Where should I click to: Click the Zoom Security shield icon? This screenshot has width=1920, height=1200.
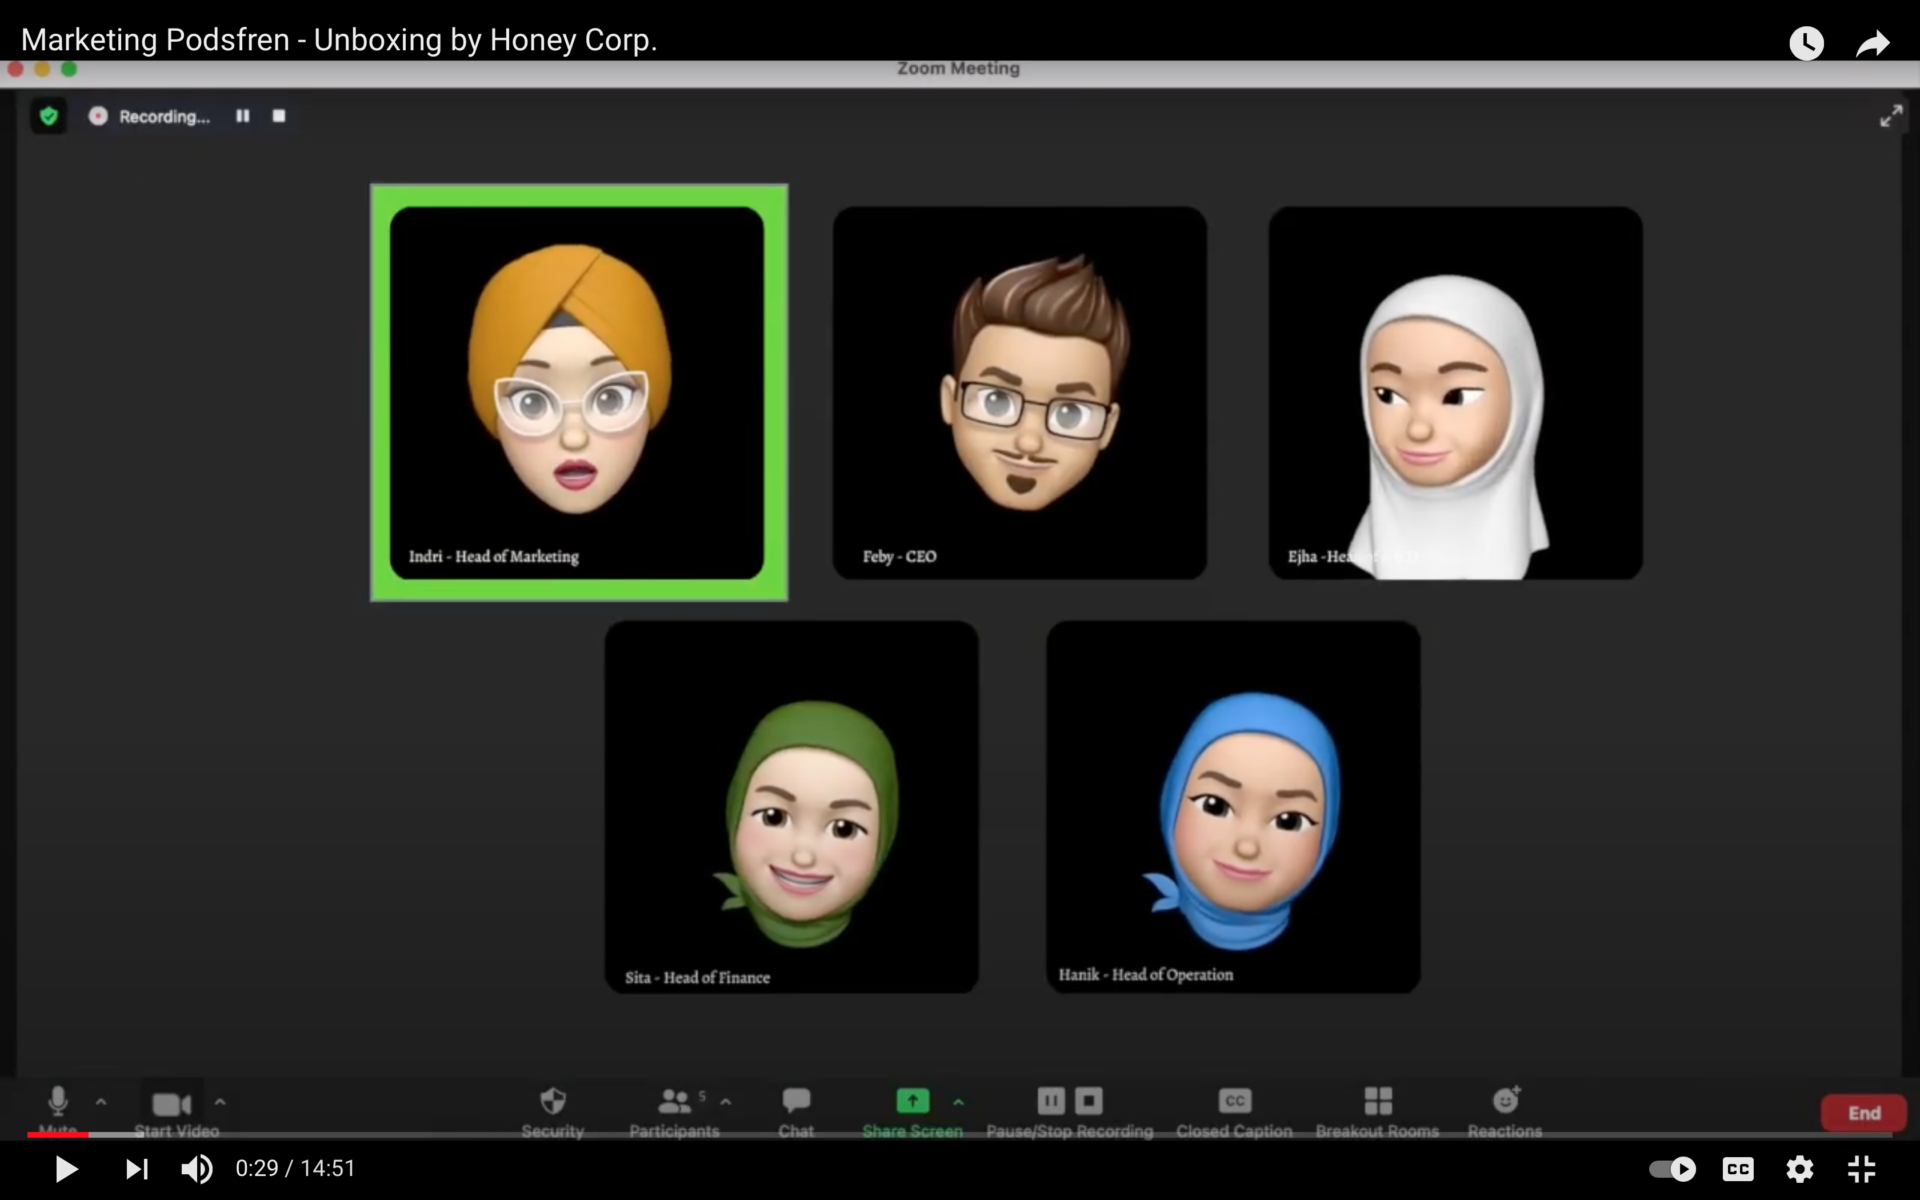(x=552, y=1101)
